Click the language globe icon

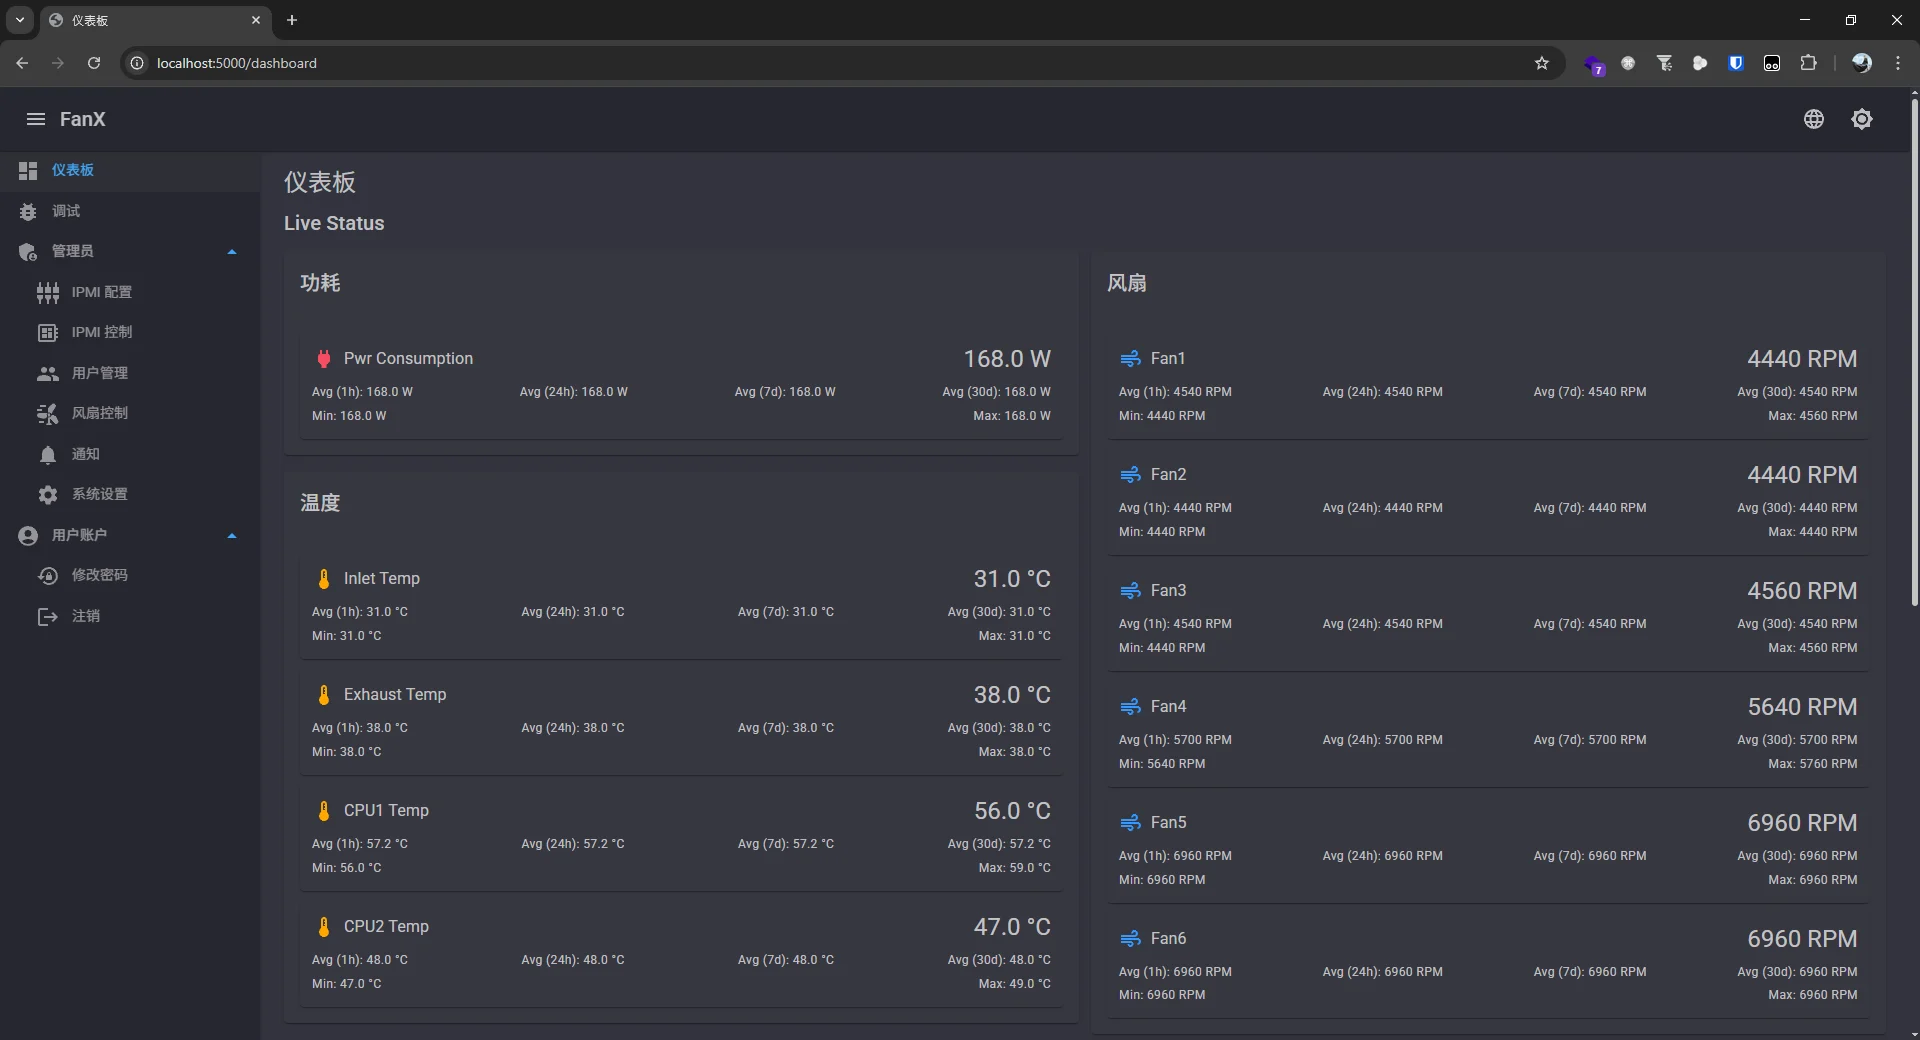coord(1814,119)
